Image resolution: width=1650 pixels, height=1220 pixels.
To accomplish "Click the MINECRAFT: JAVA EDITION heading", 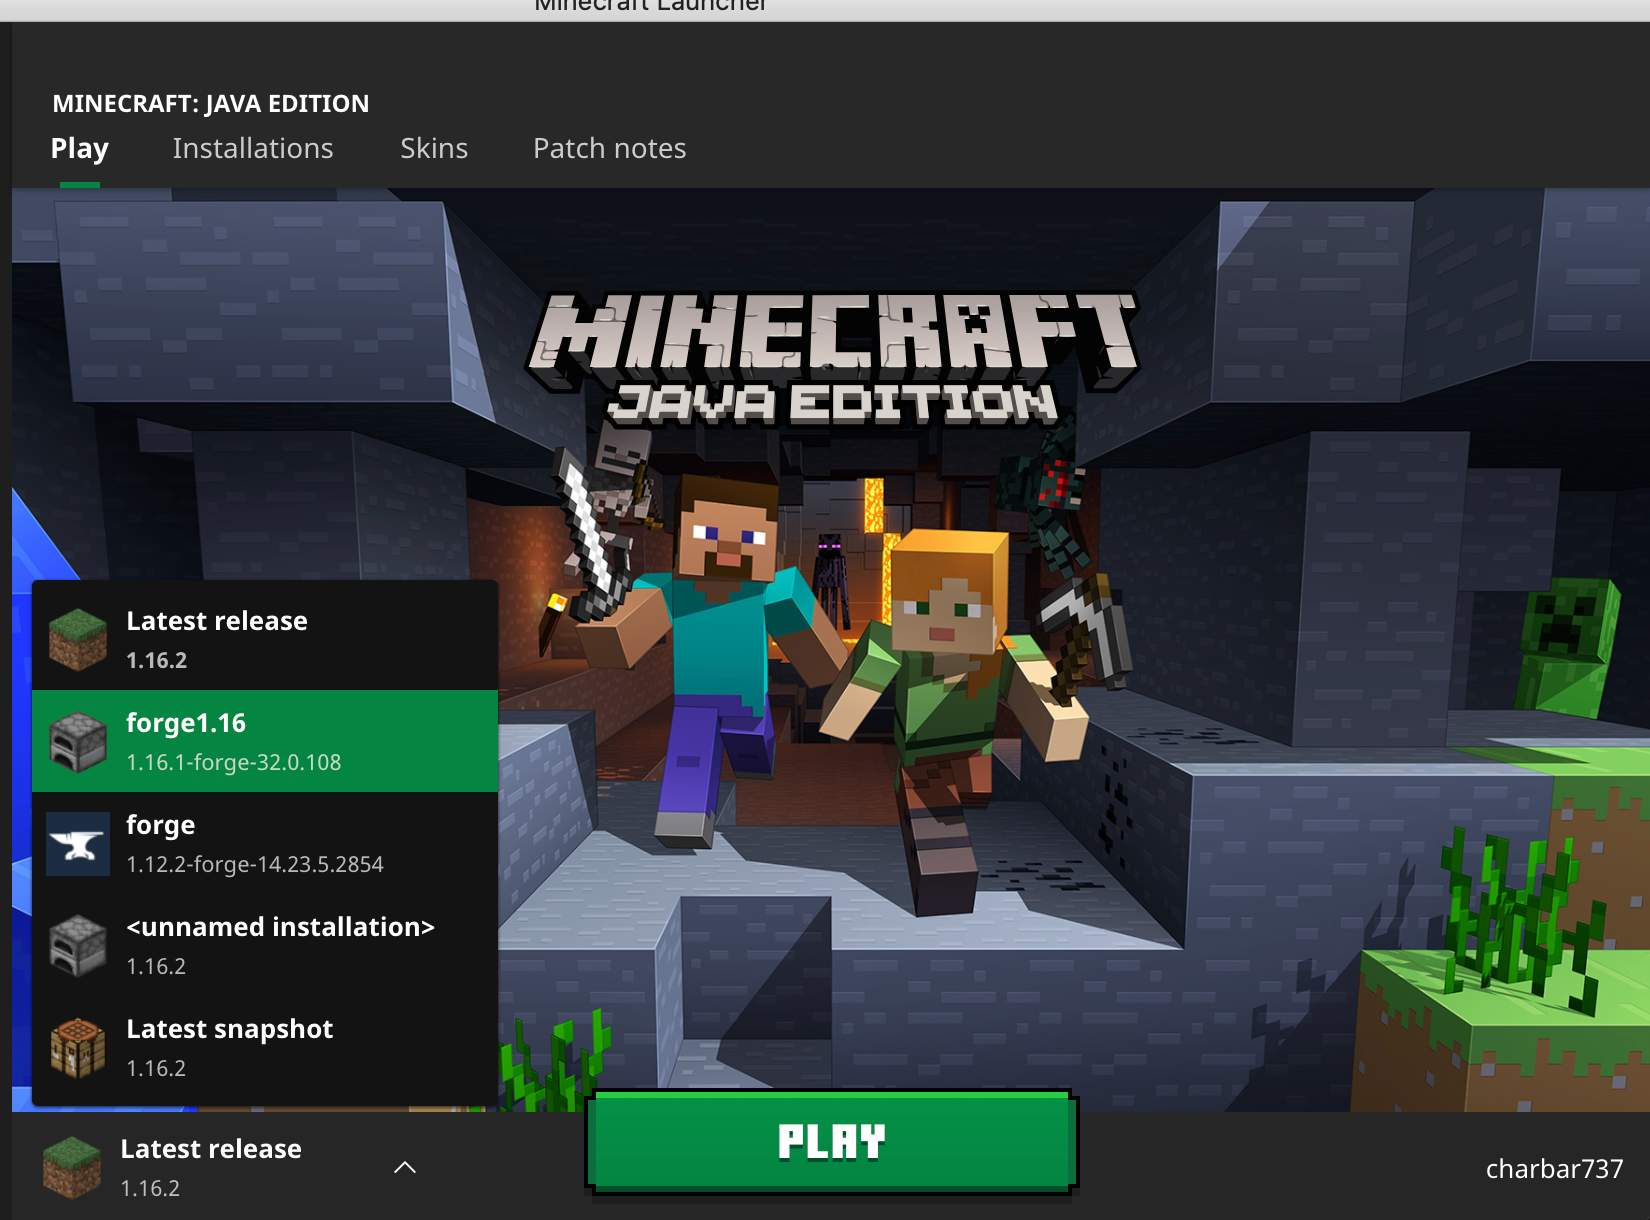I will 211,103.
